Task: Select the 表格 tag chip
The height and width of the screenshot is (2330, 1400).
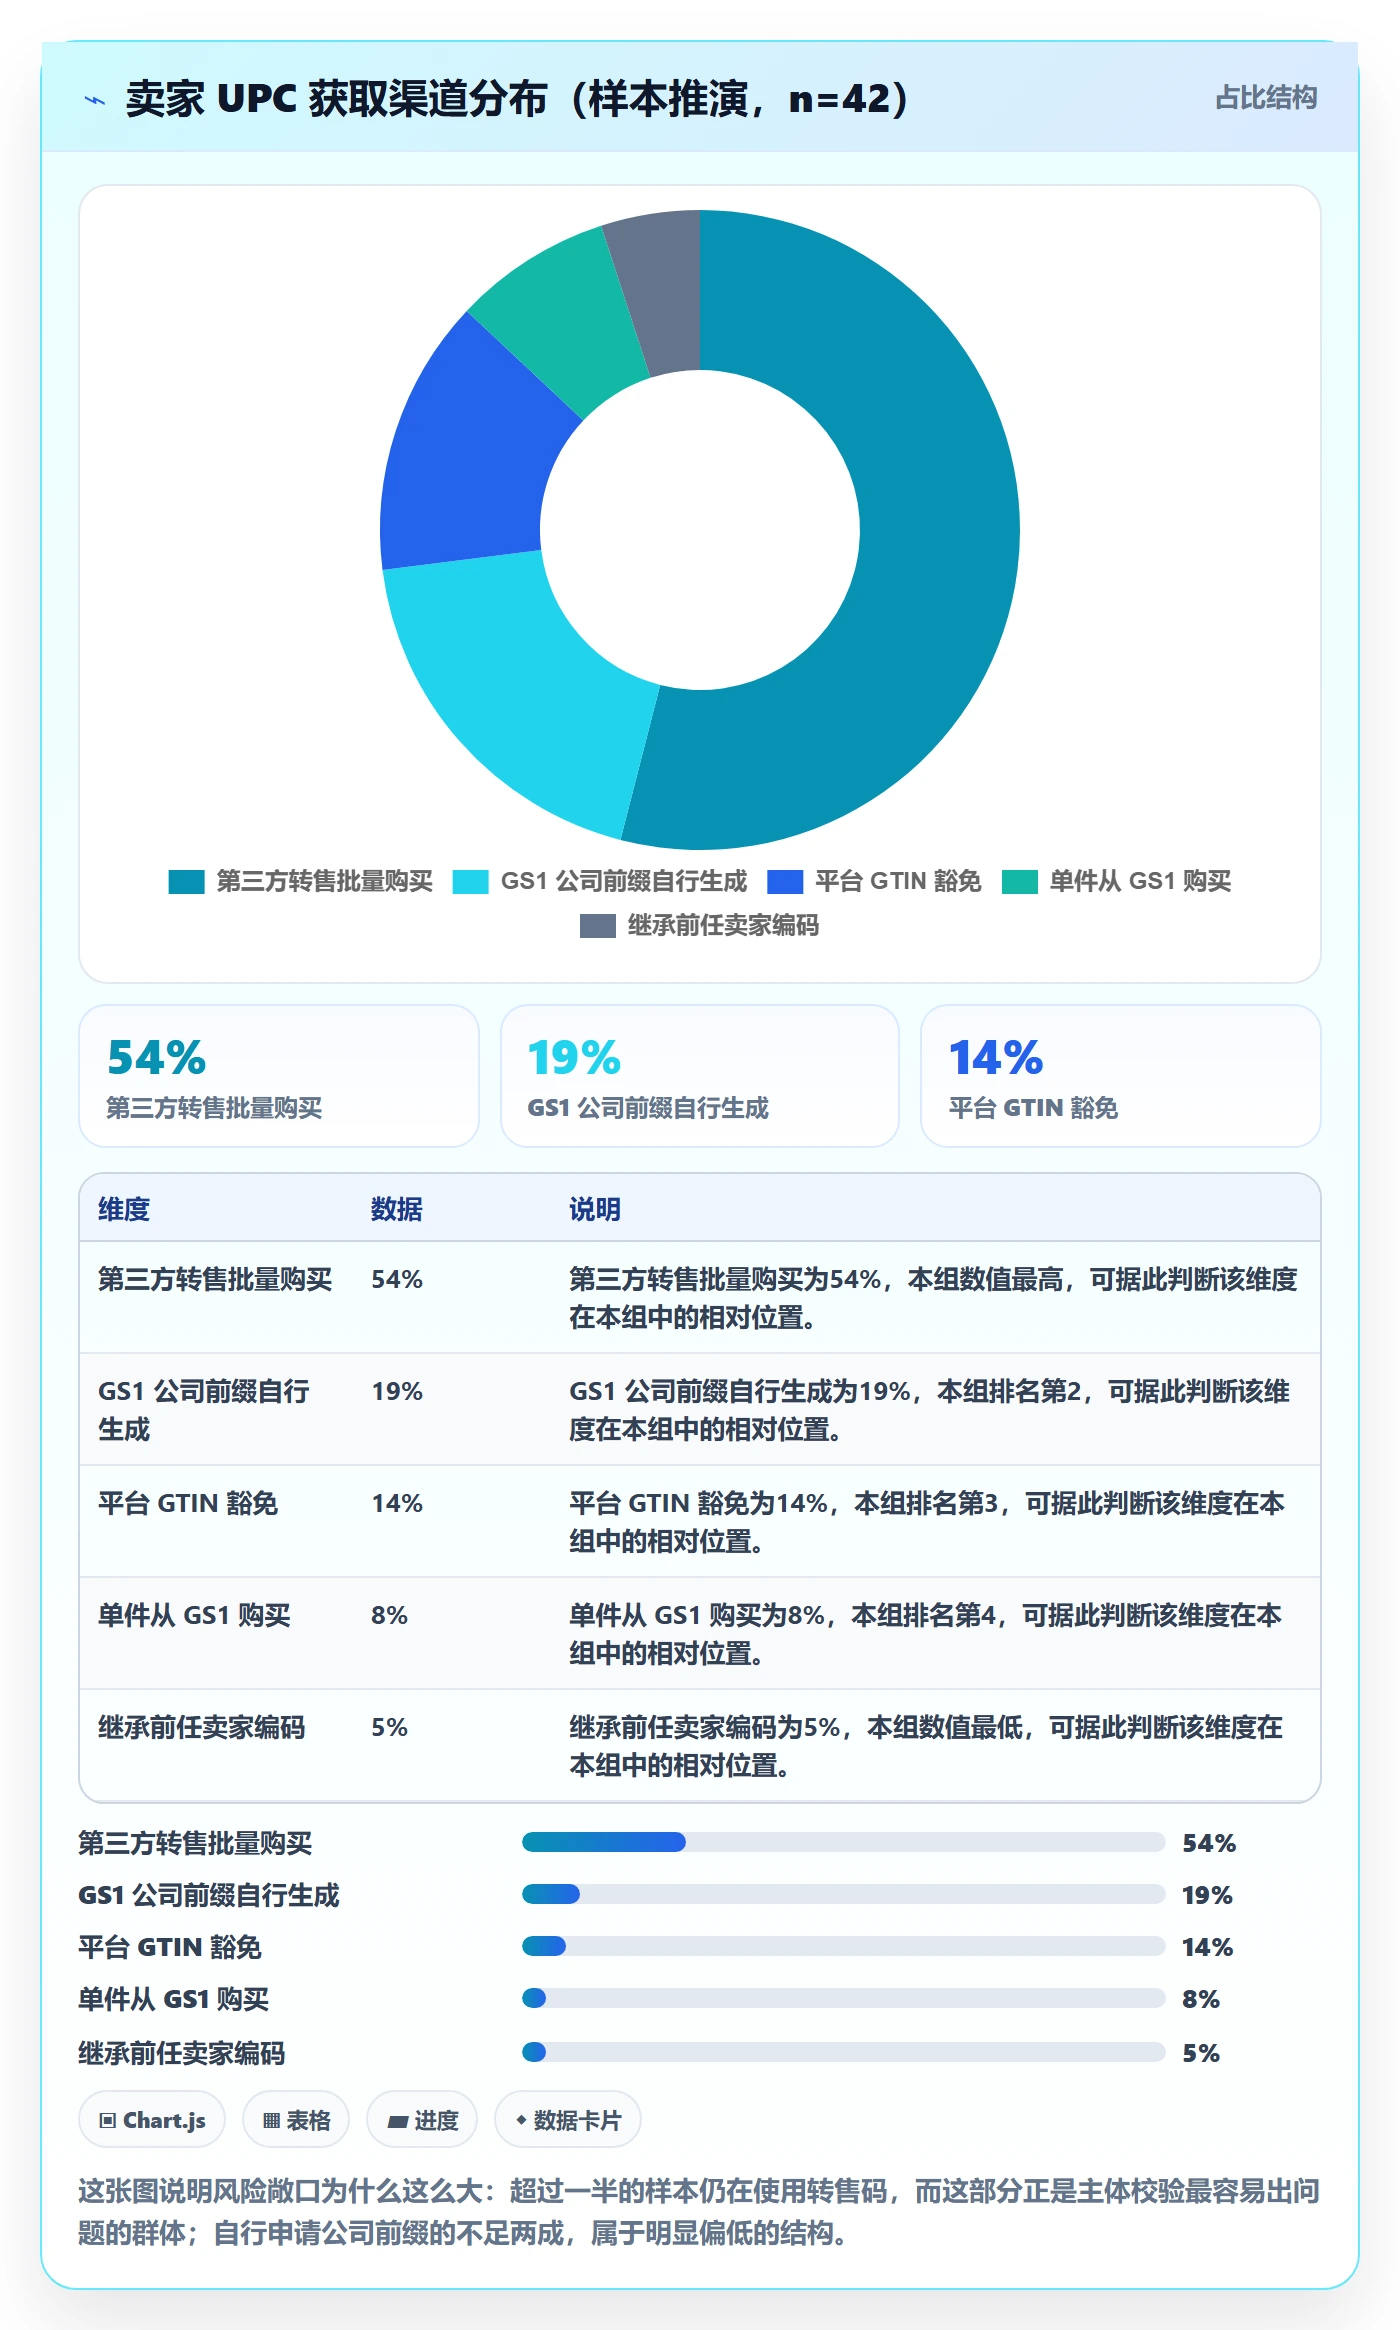Action: [296, 2119]
